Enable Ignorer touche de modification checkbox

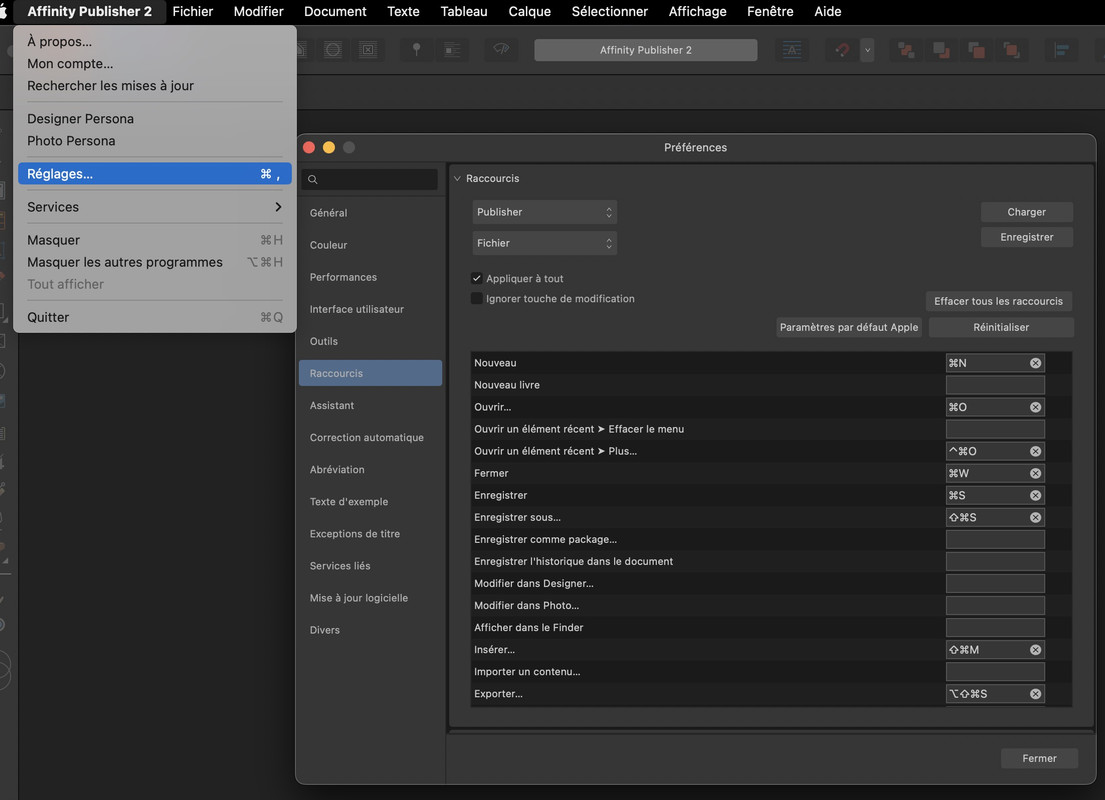tap(477, 299)
